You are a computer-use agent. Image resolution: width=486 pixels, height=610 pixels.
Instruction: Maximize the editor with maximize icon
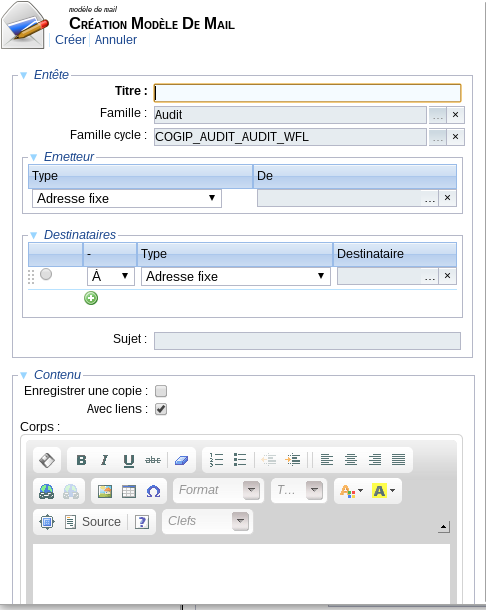pyautogui.click(x=47, y=522)
